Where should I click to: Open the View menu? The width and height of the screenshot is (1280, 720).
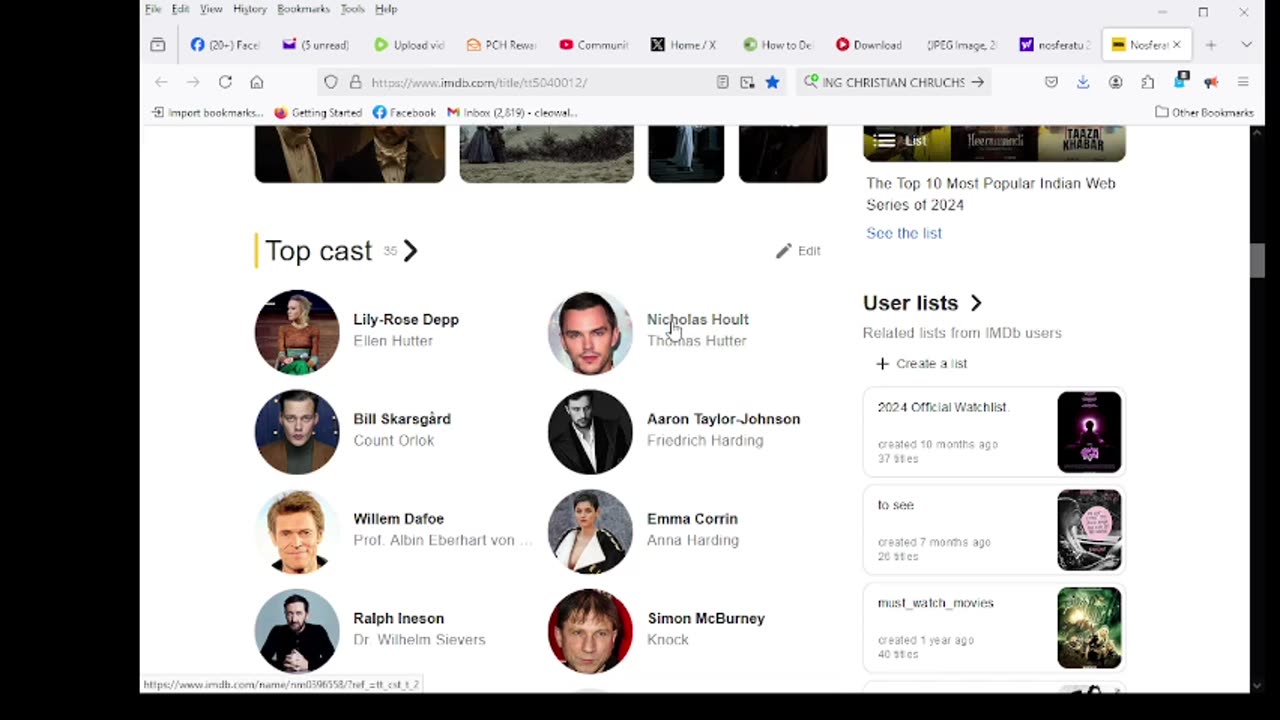(x=211, y=9)
